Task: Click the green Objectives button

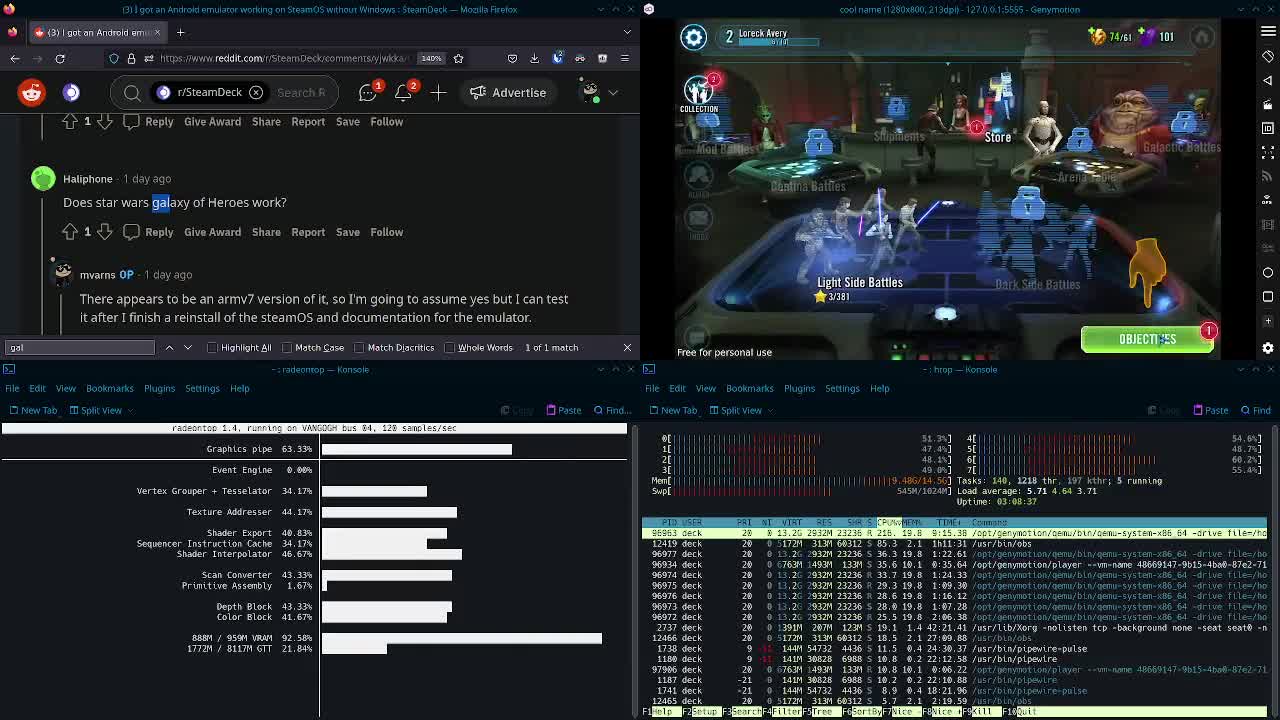Action: tap(1147, 339)
